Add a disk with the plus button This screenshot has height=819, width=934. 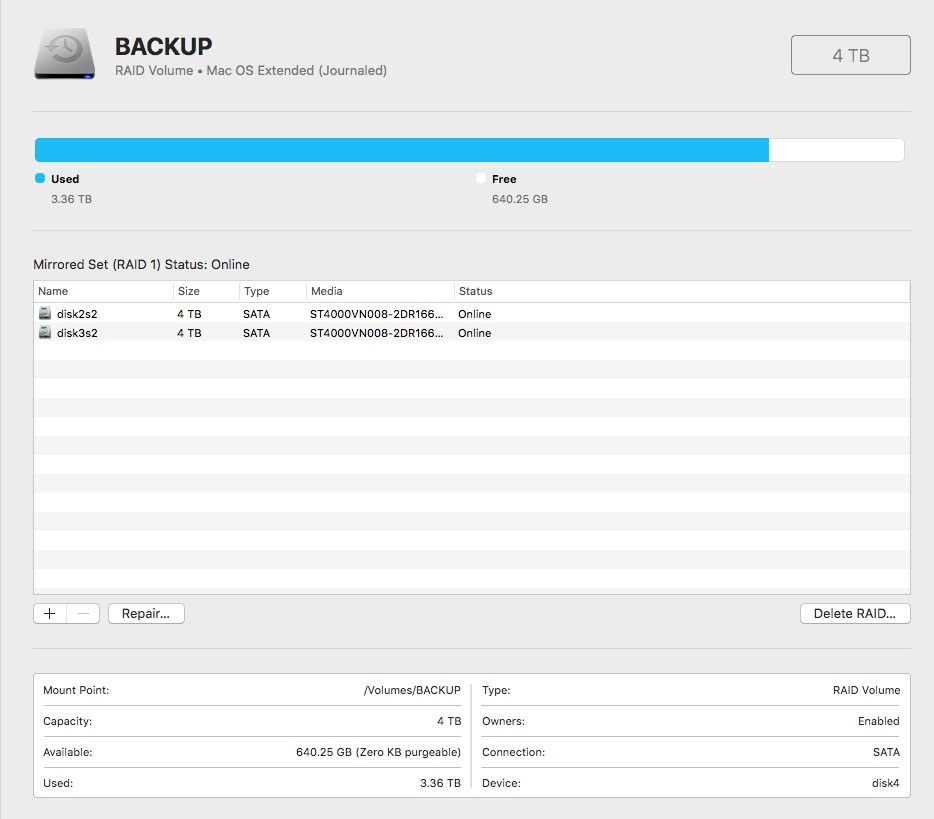[x=50, y=614]
